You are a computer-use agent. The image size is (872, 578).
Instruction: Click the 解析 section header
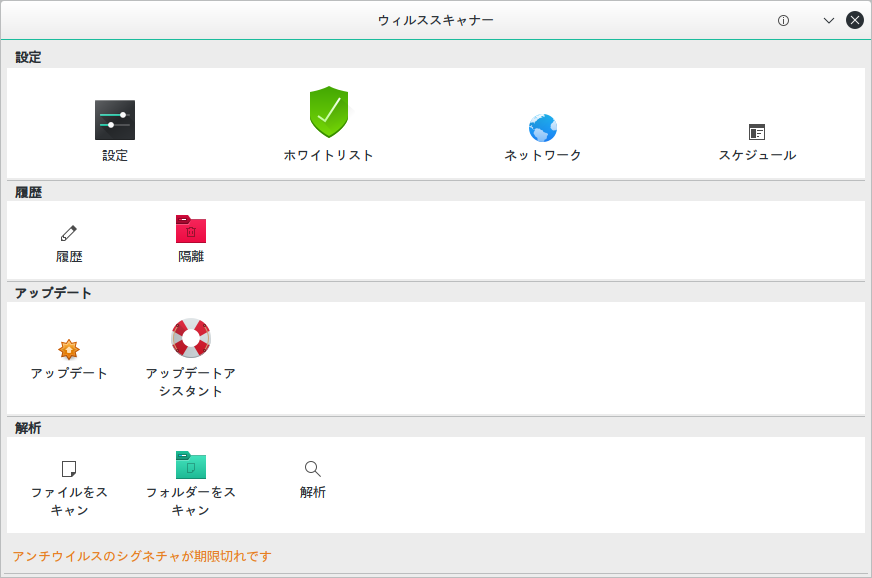[28, 428]
